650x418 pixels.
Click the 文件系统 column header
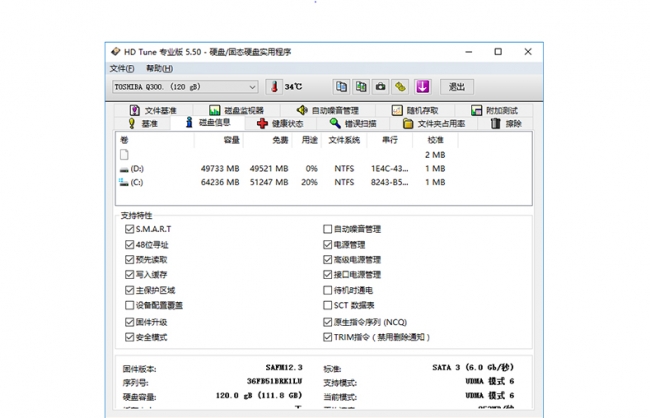click(344, 140)
